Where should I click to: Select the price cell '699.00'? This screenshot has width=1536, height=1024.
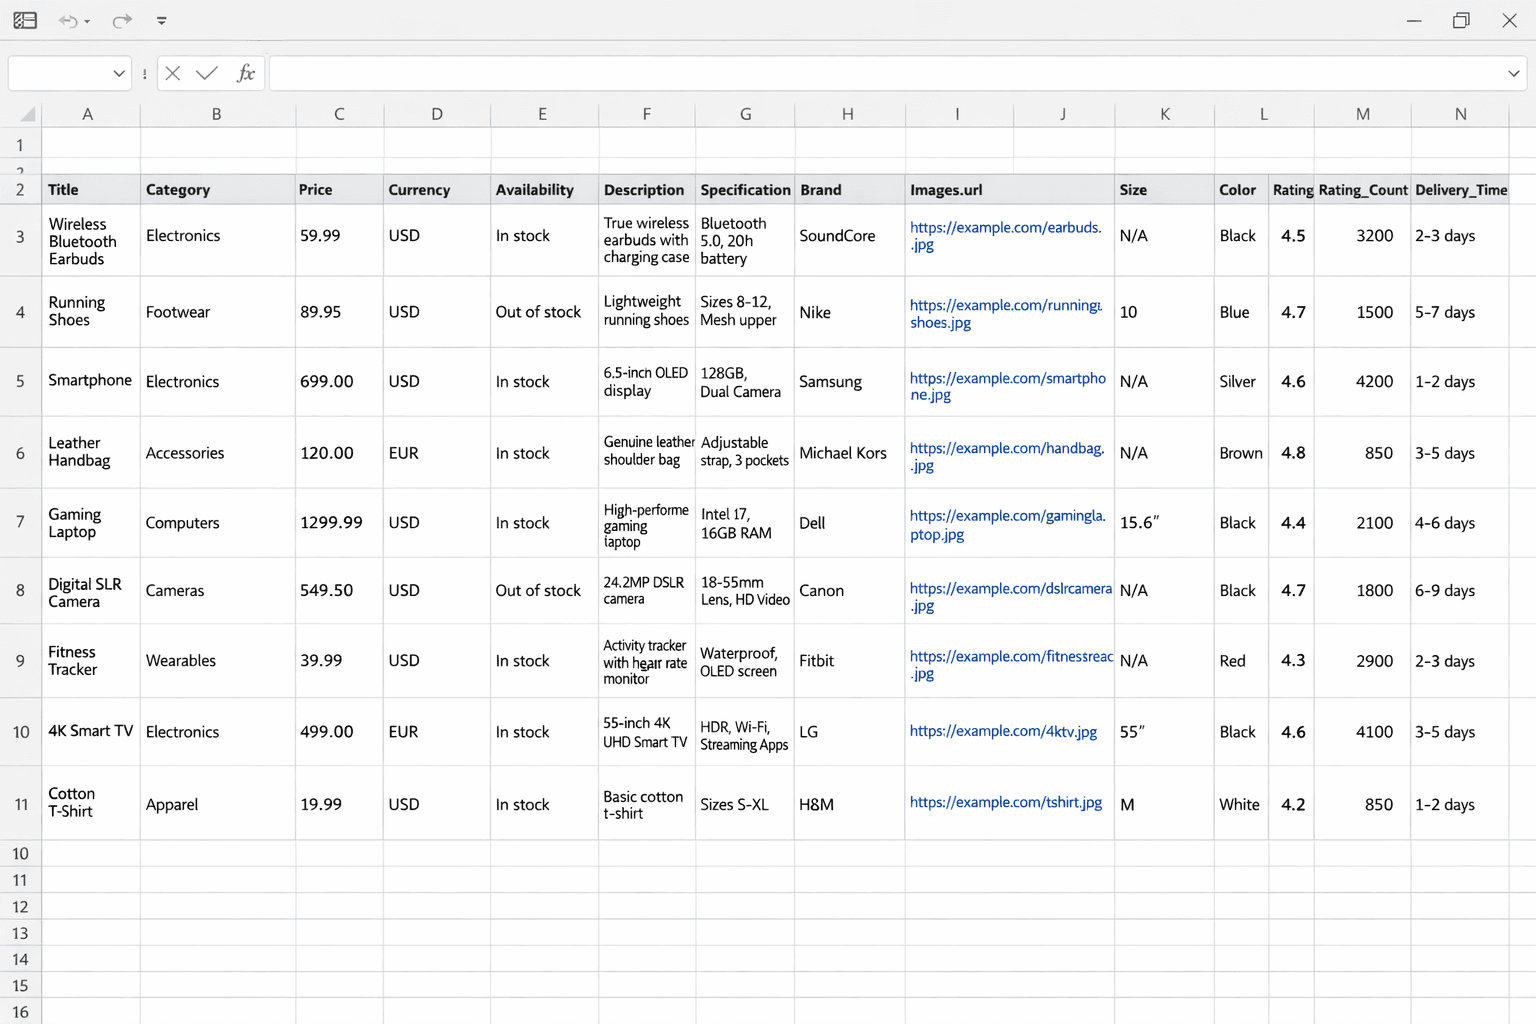[x=340, y=382]
